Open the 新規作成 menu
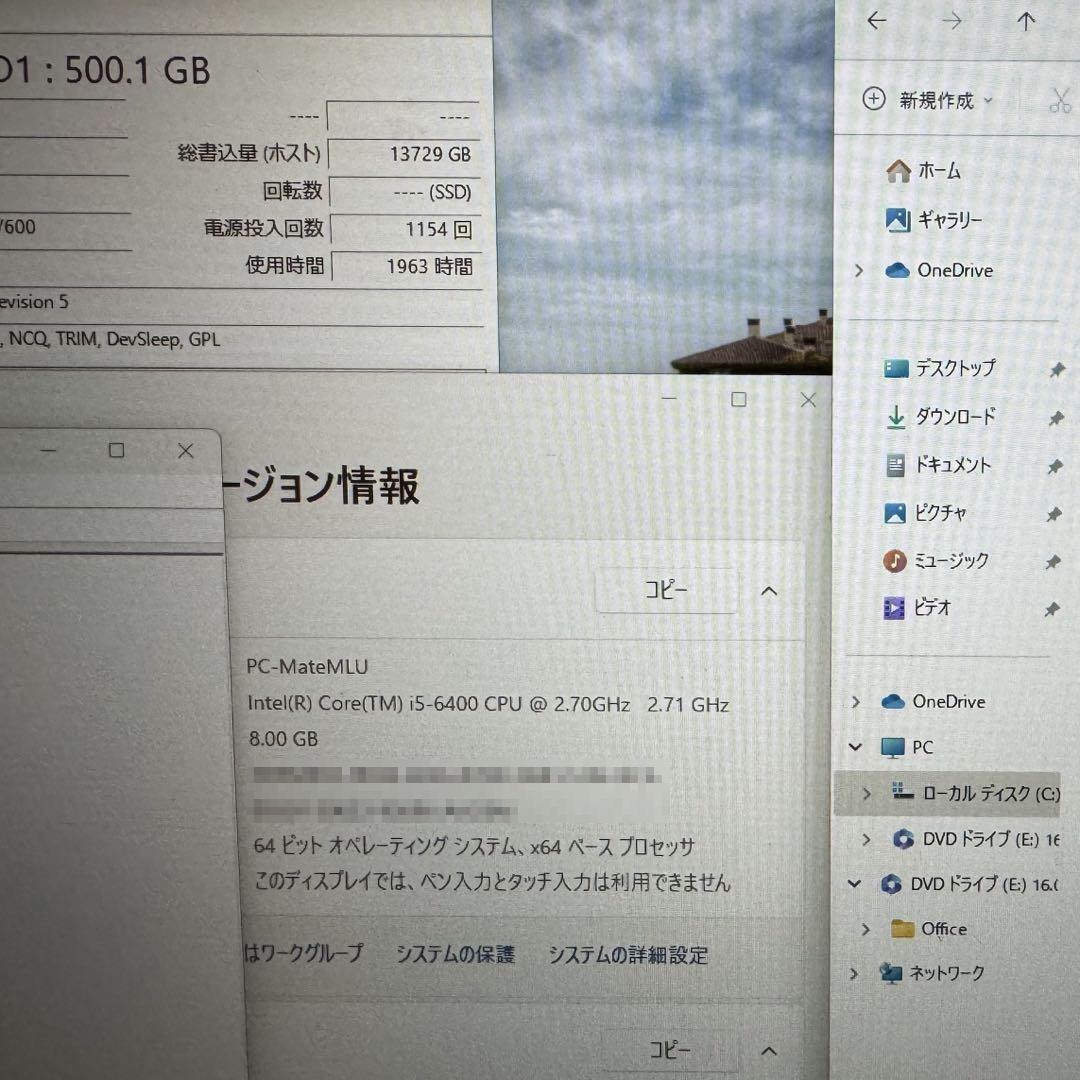Viewport: 1080px width, 1080px height. (927, 101)
